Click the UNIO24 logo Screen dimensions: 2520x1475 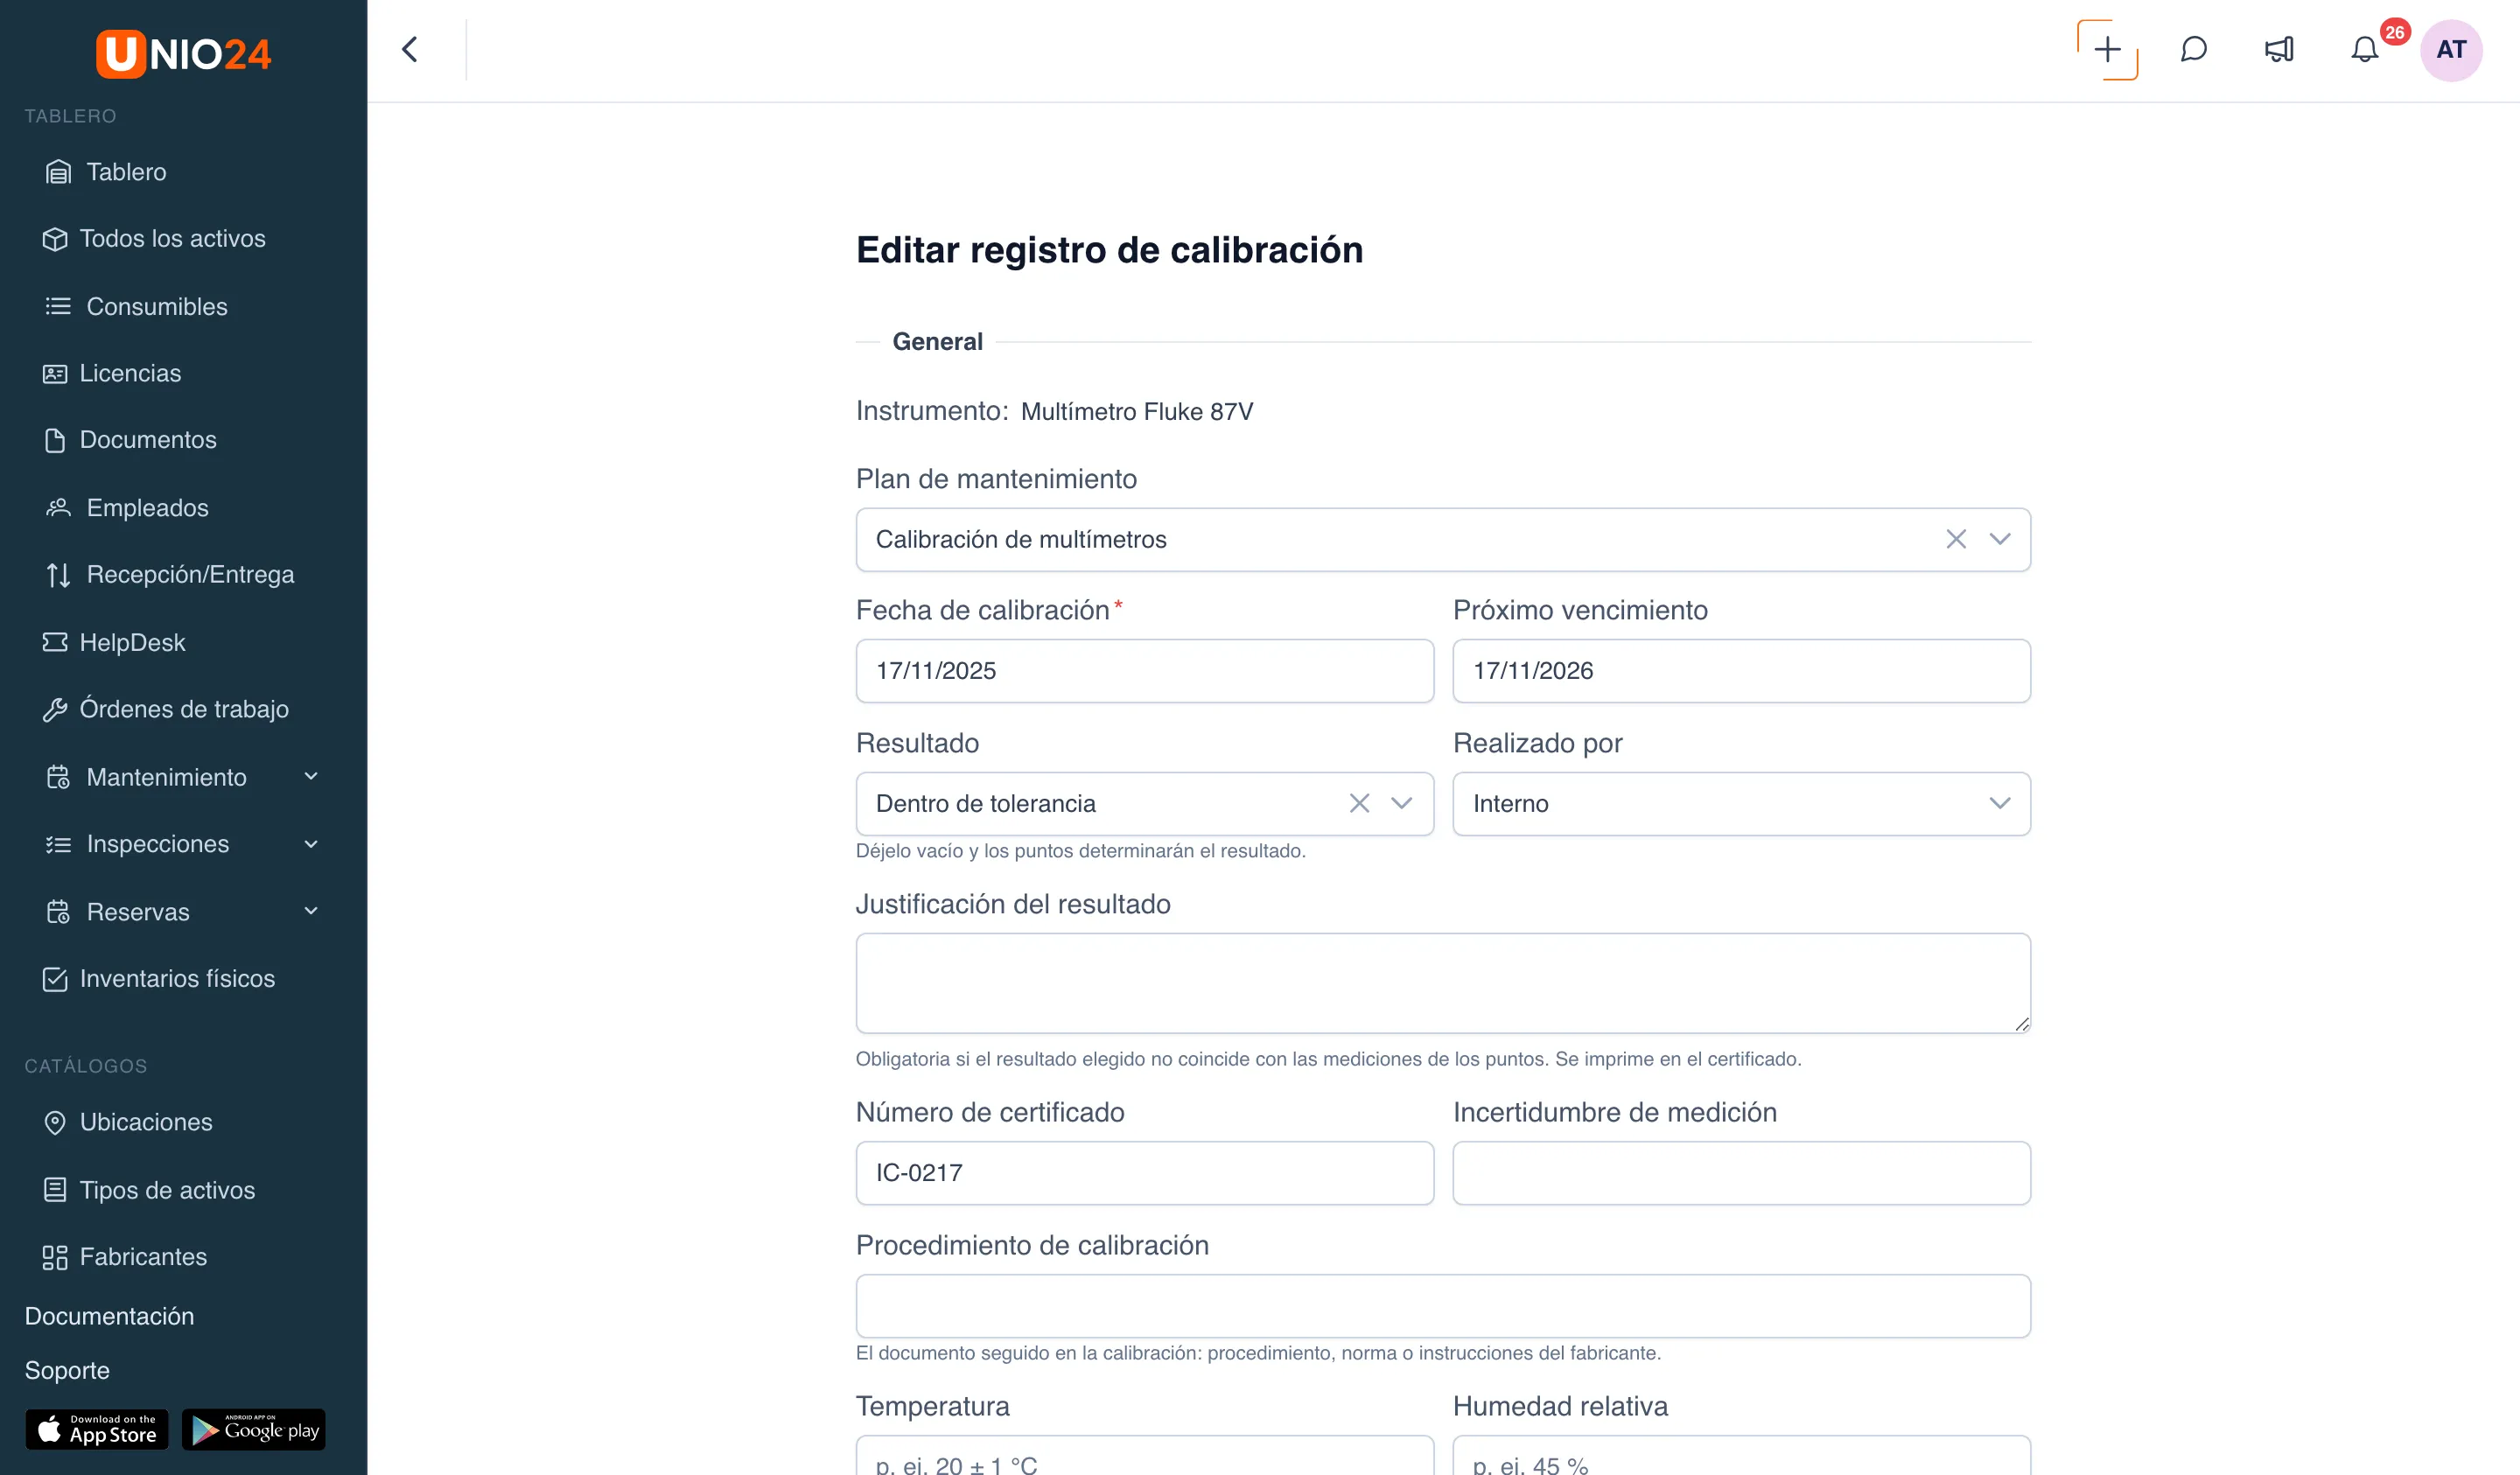pos(184,54)
